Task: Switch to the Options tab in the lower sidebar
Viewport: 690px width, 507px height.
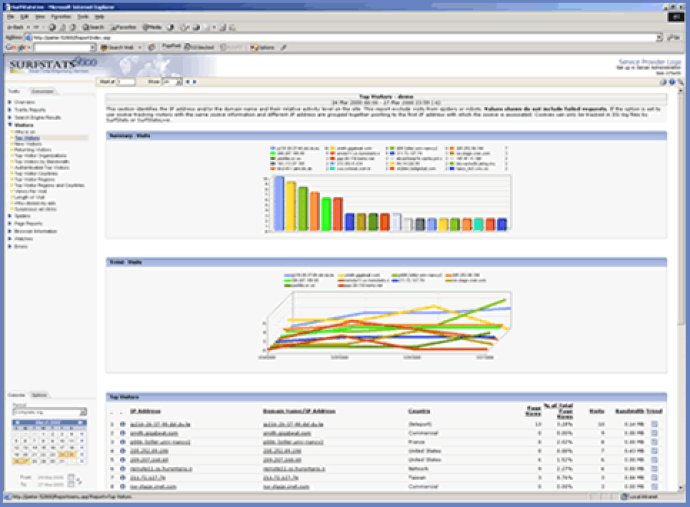Action: [x=39, y=395]
